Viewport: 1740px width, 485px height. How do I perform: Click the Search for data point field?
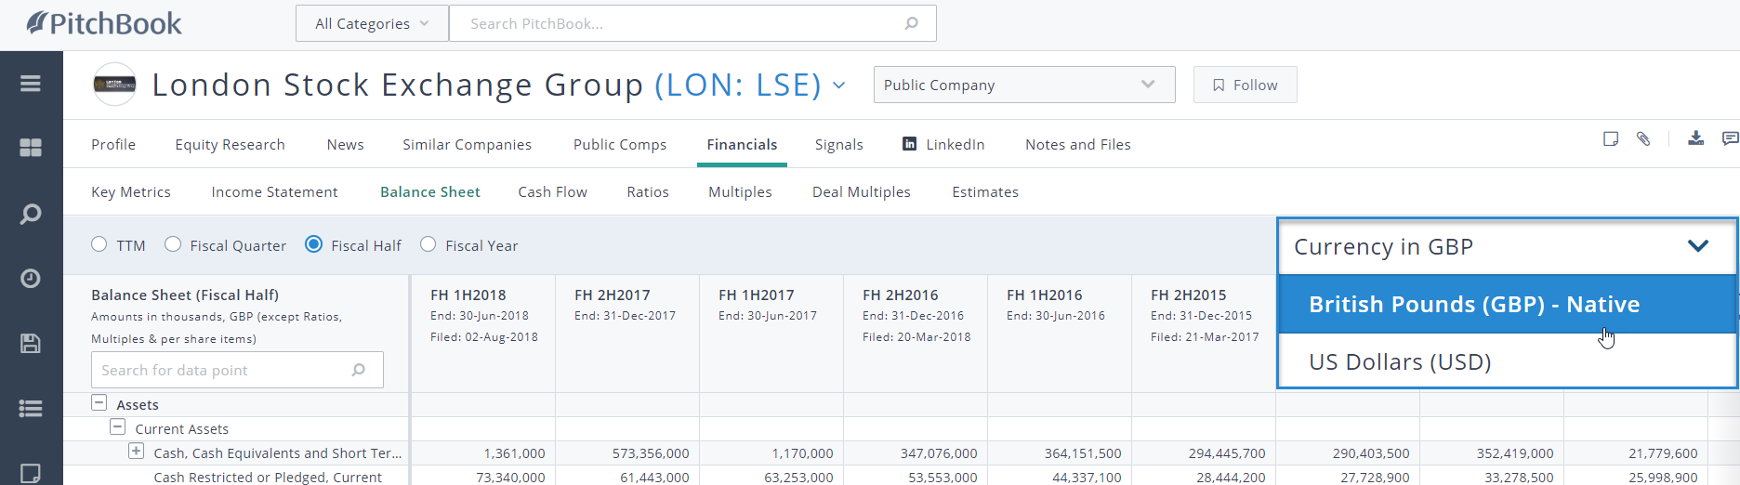click(237, 370)
